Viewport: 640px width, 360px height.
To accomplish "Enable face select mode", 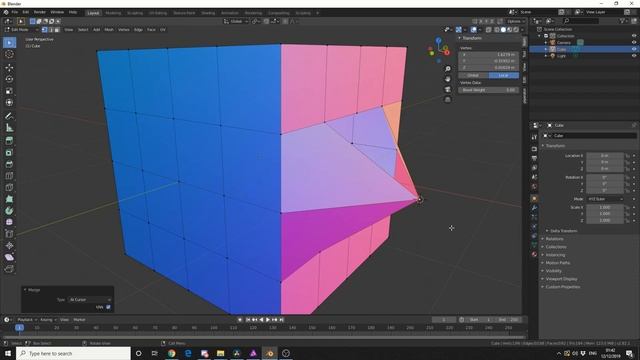I will click(x=57, y=30).
